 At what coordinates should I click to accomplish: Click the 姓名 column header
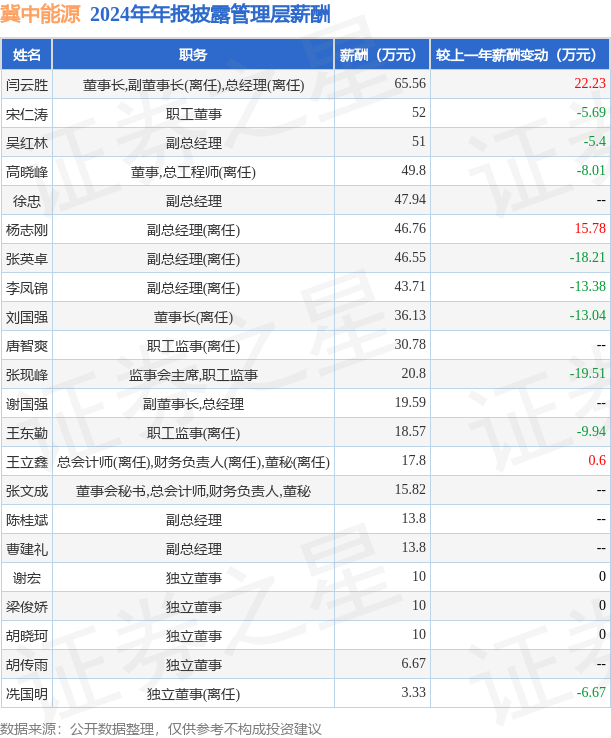27,55
